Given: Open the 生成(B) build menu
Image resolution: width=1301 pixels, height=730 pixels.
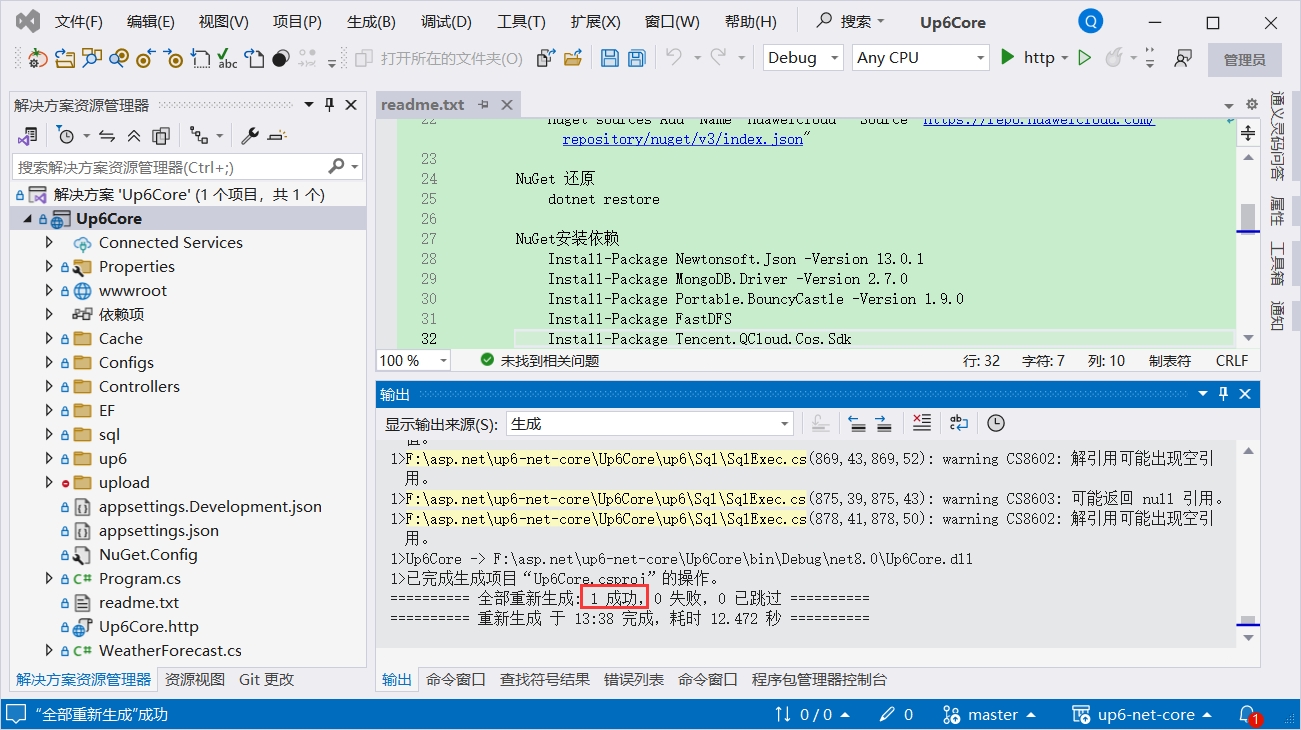Looking at the screenshot, I should [x=371, y=21].
